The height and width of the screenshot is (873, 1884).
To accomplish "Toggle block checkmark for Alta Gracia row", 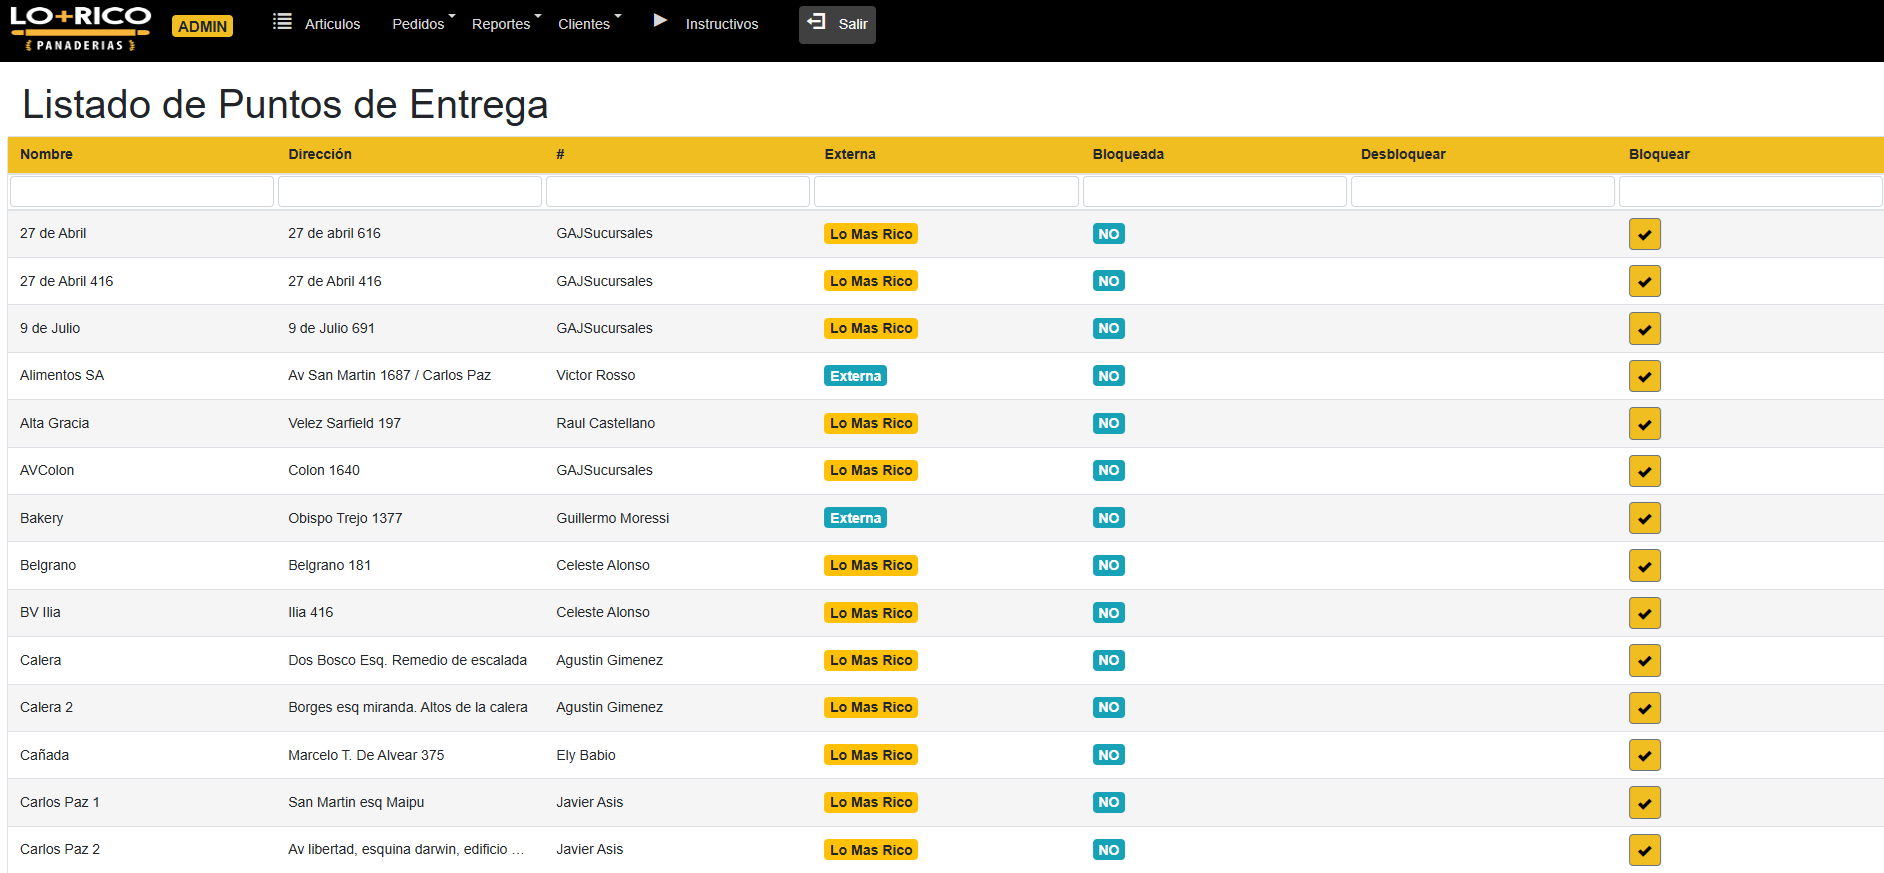I will [1644, 424].
